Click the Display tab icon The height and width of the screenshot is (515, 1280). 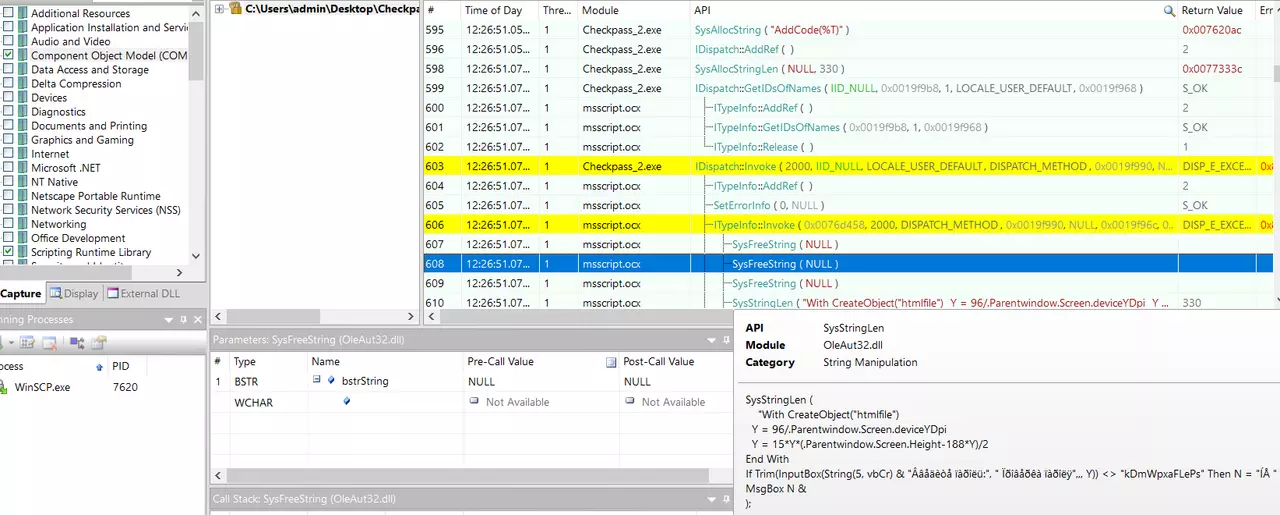click(x=56, y=293)
